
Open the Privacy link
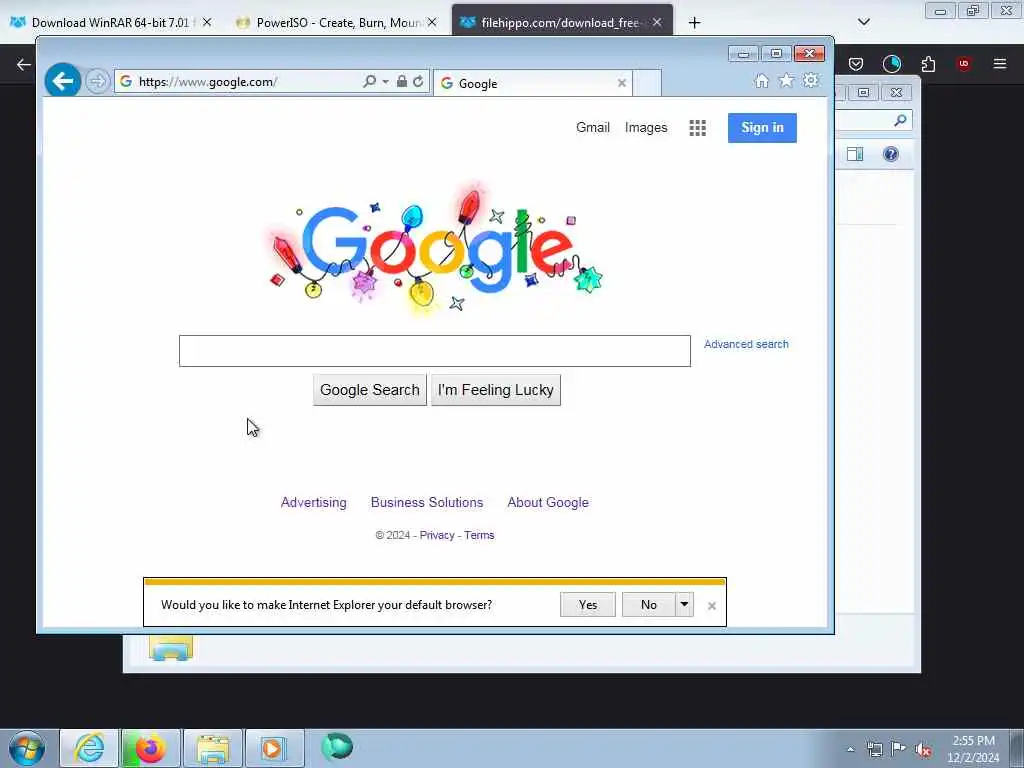(437, 535)
